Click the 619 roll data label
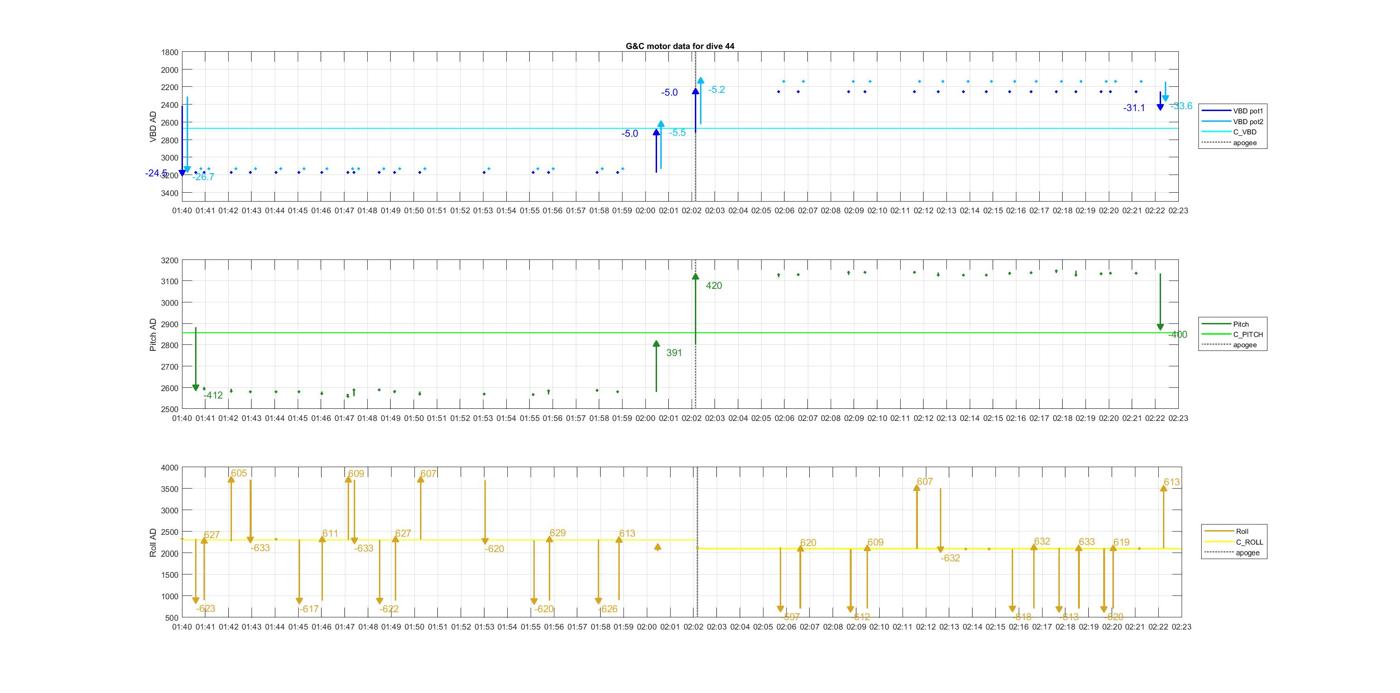The image size is (1400, 693). (x=1121, y=543)
